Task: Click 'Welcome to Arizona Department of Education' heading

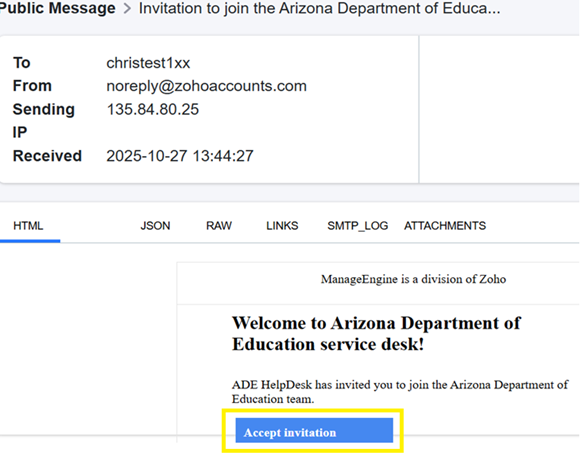Action: pyautogui.click(x=376, y=333)
